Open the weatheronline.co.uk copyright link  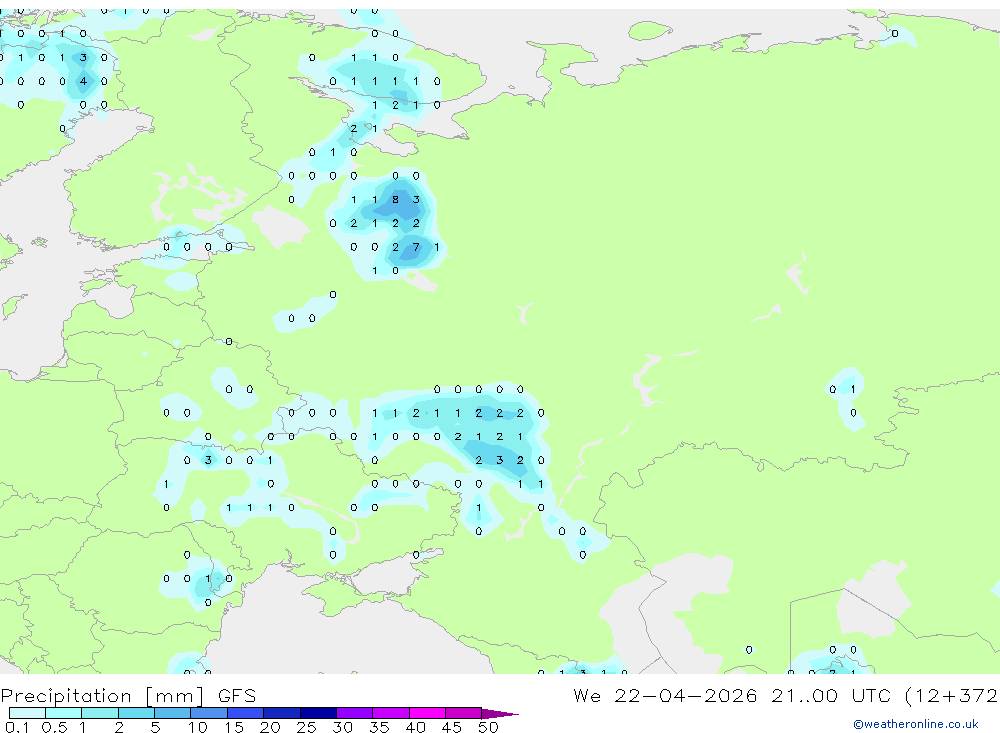pyautogui.click(x=916, y=724)
